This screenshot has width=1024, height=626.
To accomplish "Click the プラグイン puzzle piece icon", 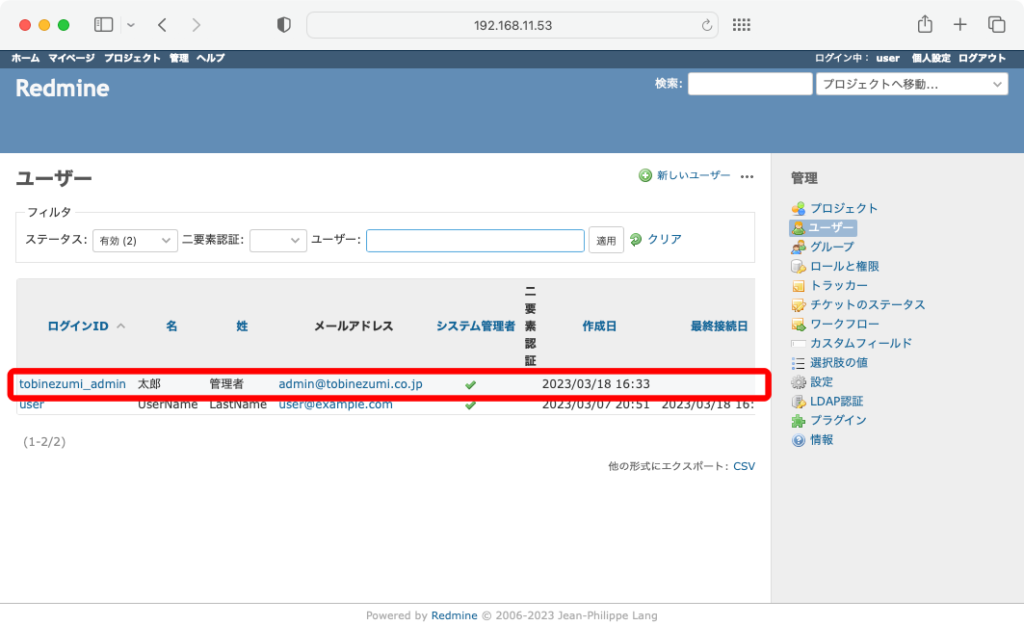I will click(798, 420).
